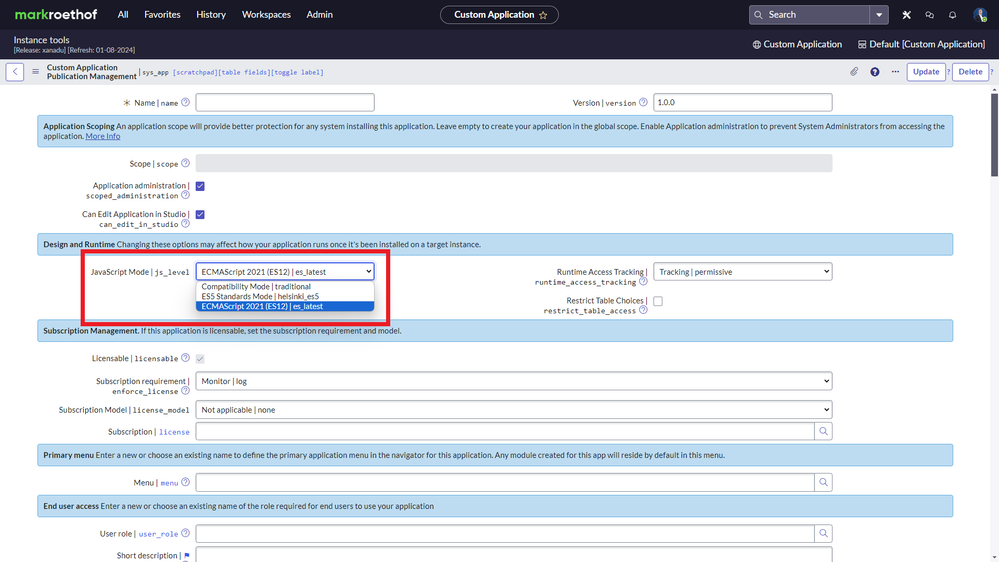The width and height of the screenshot is (999, 562).
Task: Open the Admin menu
Action: (319, 15)
